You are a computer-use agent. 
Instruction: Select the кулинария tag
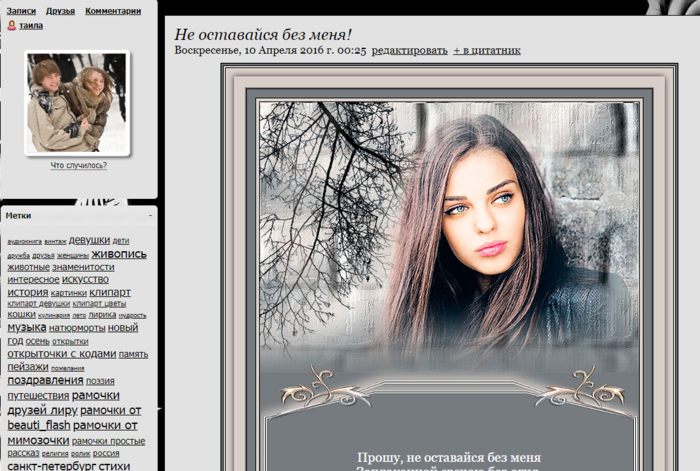[x=54, y=316]
